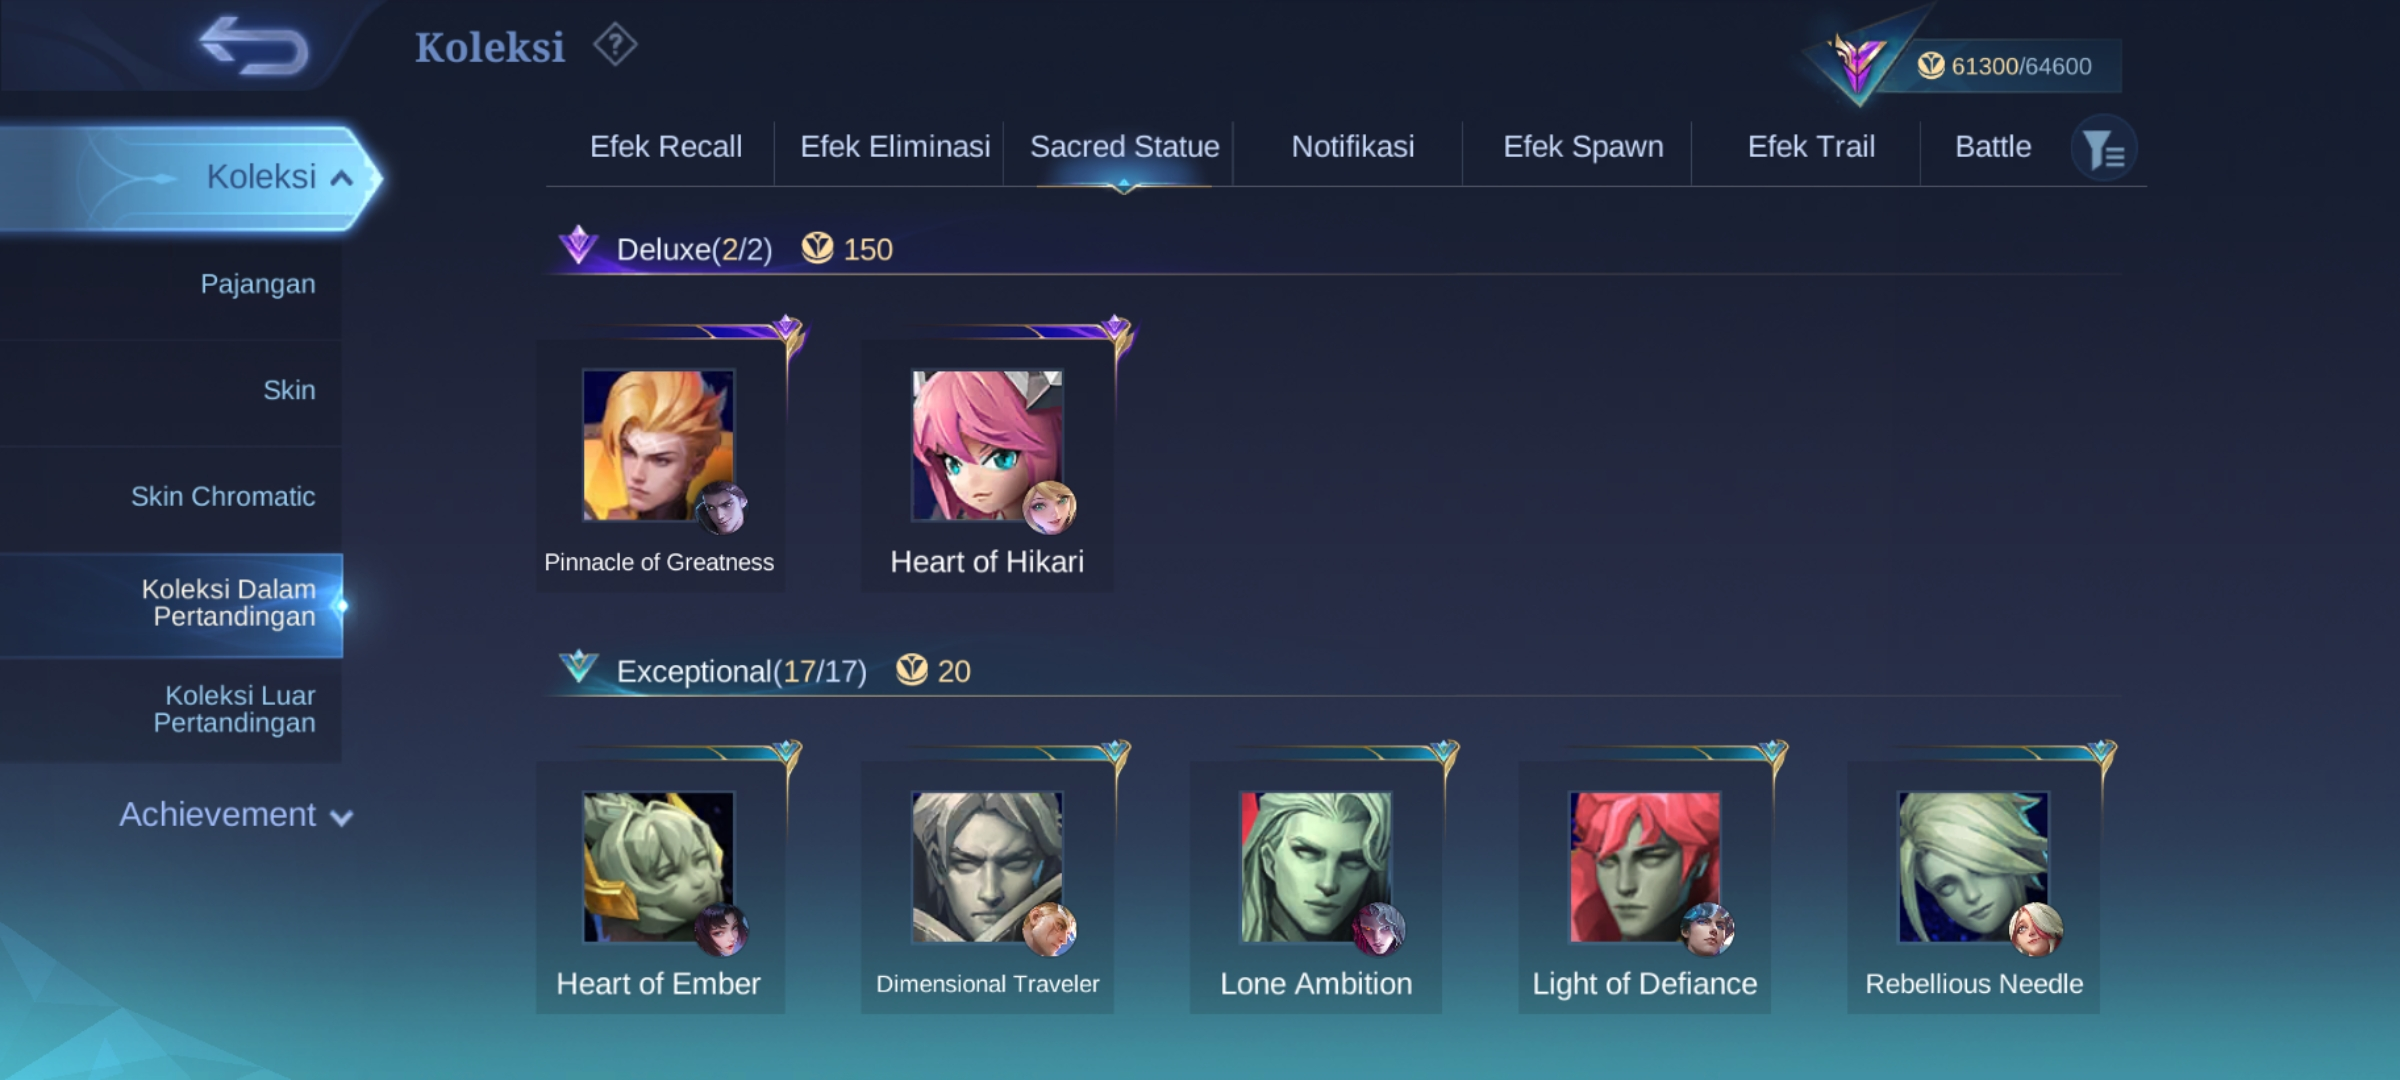2400x1080 pixels.
Task: Click the Exceptional tier gem icon
Action: pyautogui.click(x=578, y=667)
